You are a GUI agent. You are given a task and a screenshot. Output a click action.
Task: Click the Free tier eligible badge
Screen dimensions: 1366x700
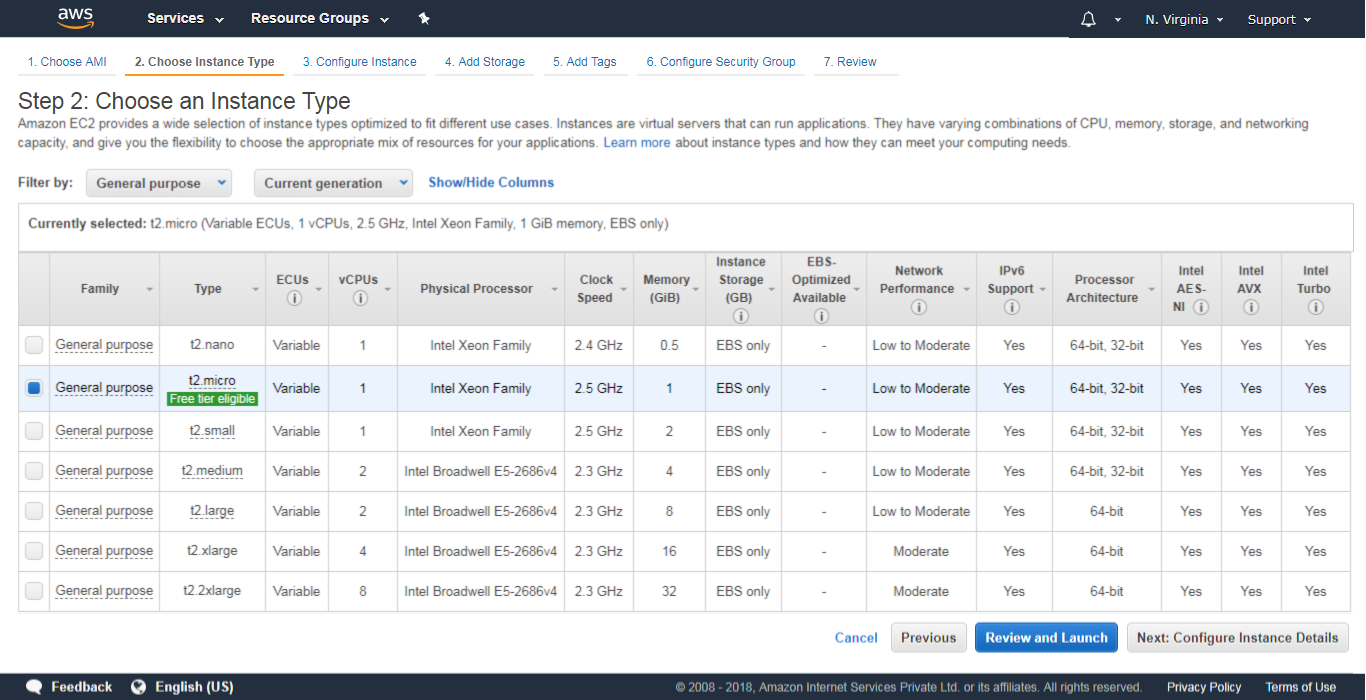point(213,399)
